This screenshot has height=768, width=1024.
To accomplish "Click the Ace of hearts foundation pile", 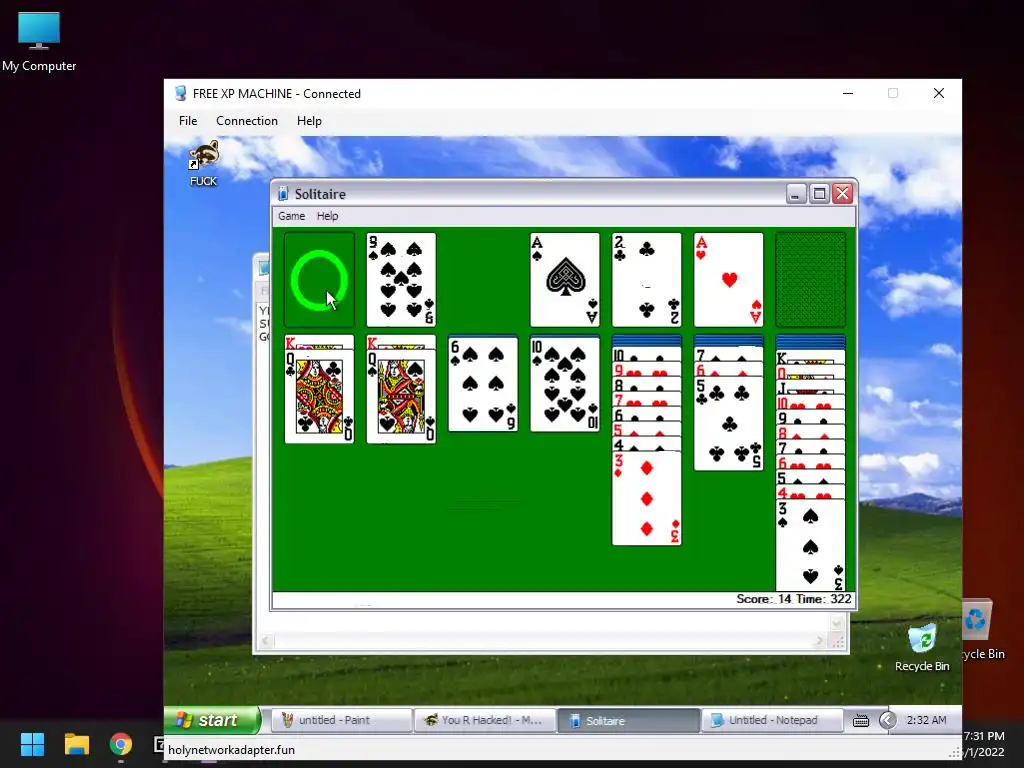I will [x=728, y=280].
